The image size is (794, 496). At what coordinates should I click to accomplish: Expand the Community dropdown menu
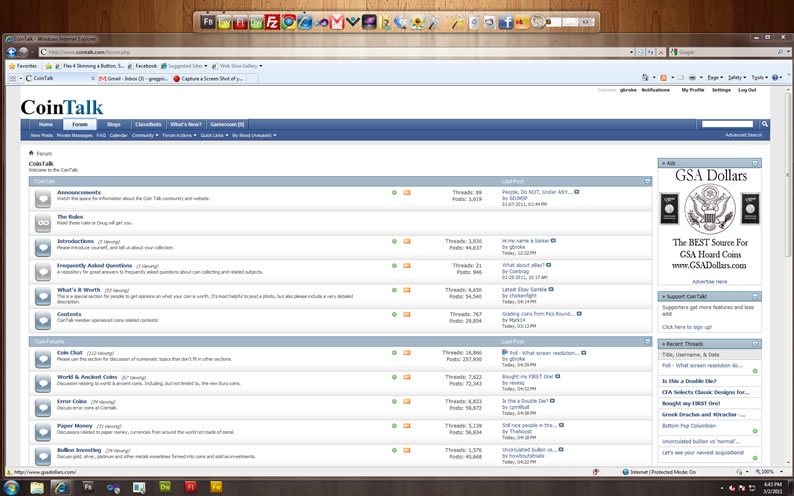point(144,135)
